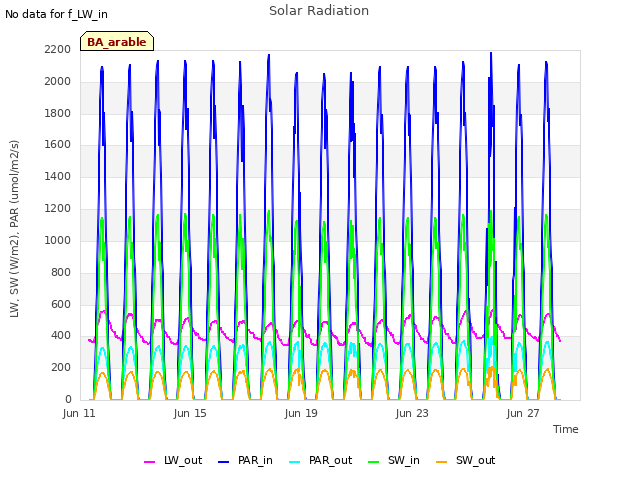The width and height of the screenshot is (640, 480).
Task: Click the magenta LW_out legend swatch
Action: pos(149,462)
